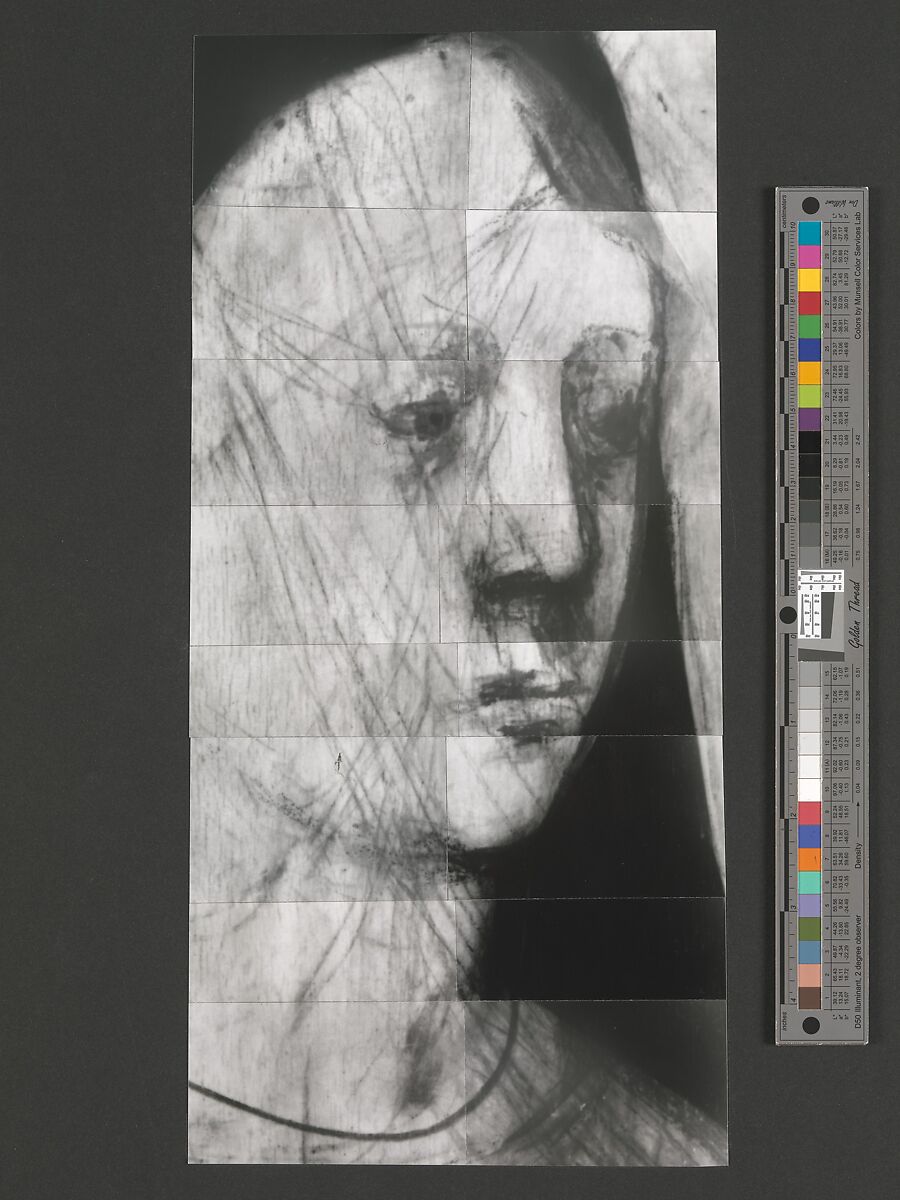Choose the turquoise swatch numbered 6
The image size is (900, 1200).
coord(811,882)
